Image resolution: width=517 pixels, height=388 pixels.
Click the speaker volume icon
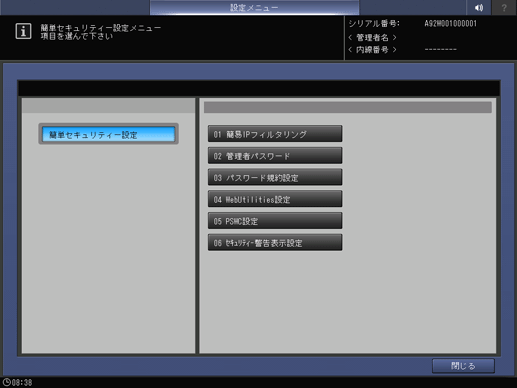(479, 7)
